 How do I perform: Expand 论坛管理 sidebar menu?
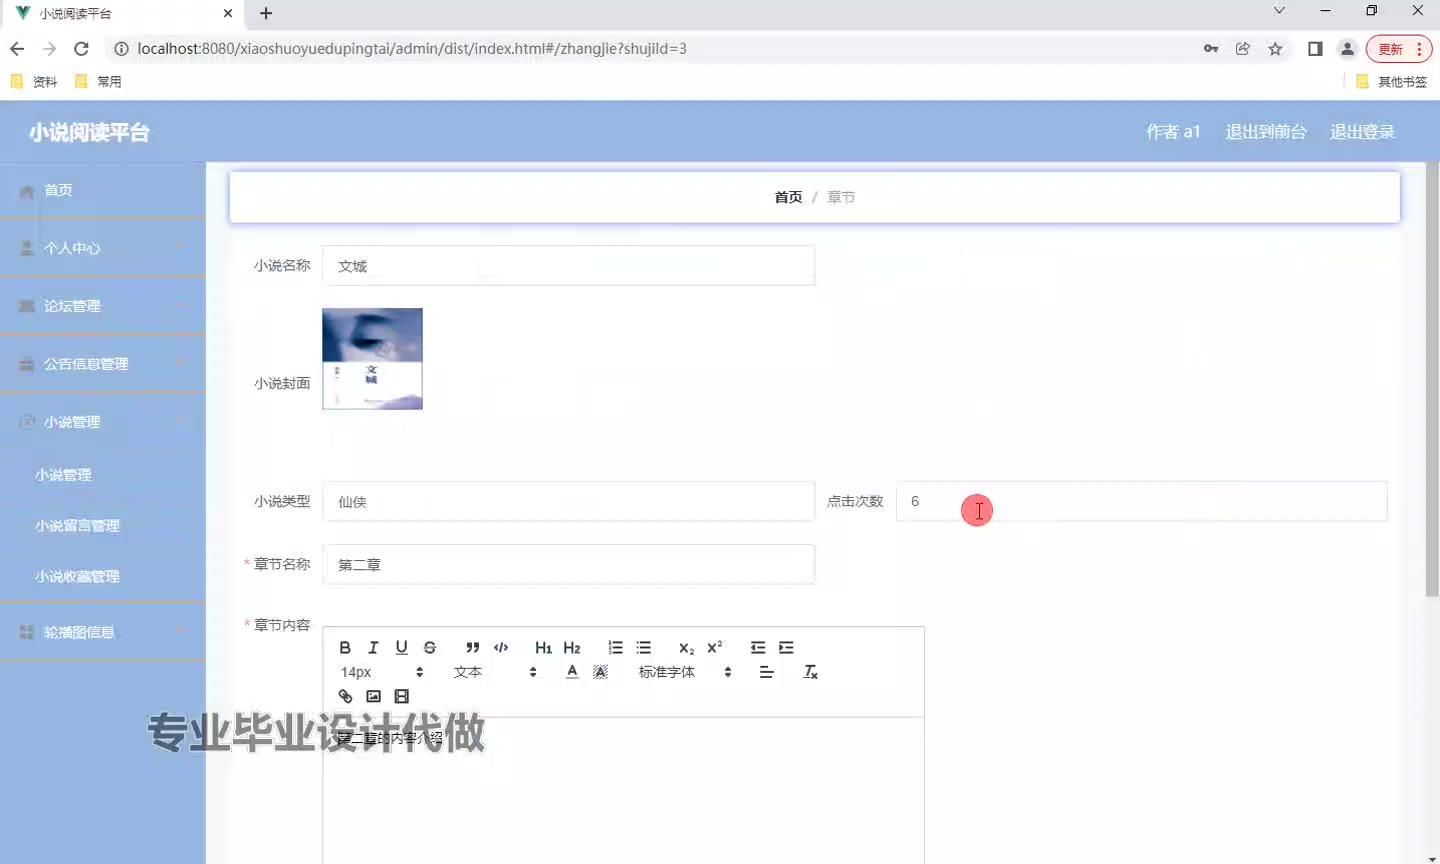[x=103, y=306]
